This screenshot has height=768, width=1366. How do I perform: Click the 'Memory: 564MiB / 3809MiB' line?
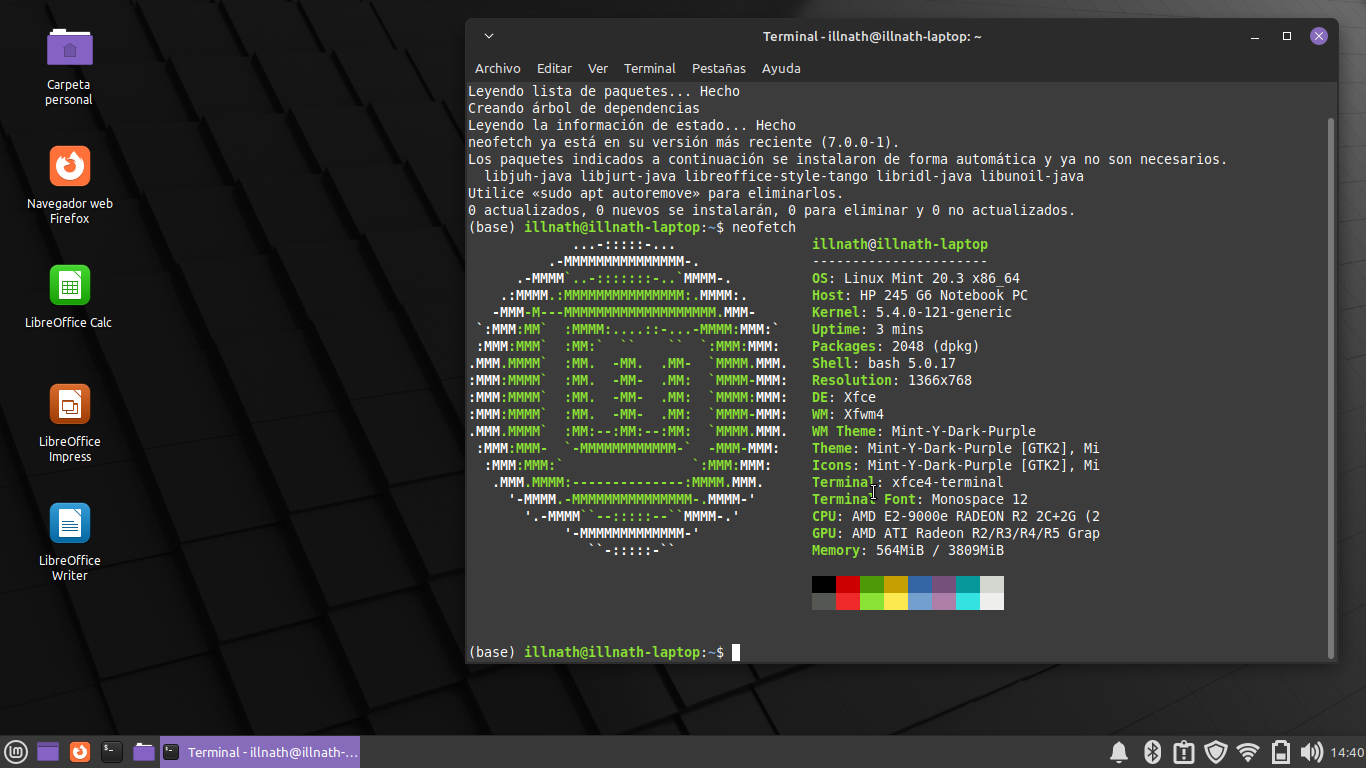coord(908,550)
